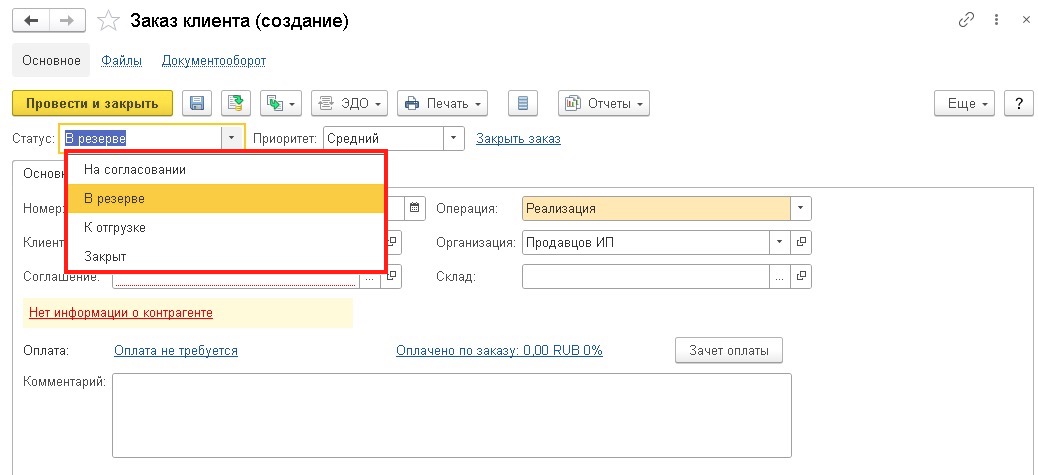Post document with green arrow sheet icon
This screenshot has width=1038, height=475.
[236, 103]
